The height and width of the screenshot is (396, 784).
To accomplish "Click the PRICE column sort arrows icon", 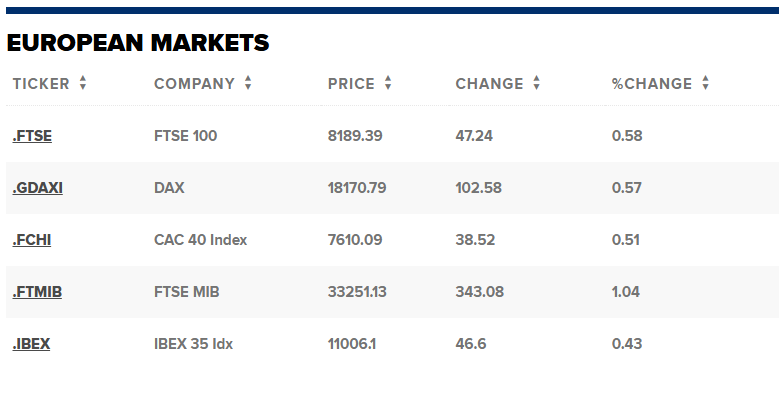I will coord(388,83).
